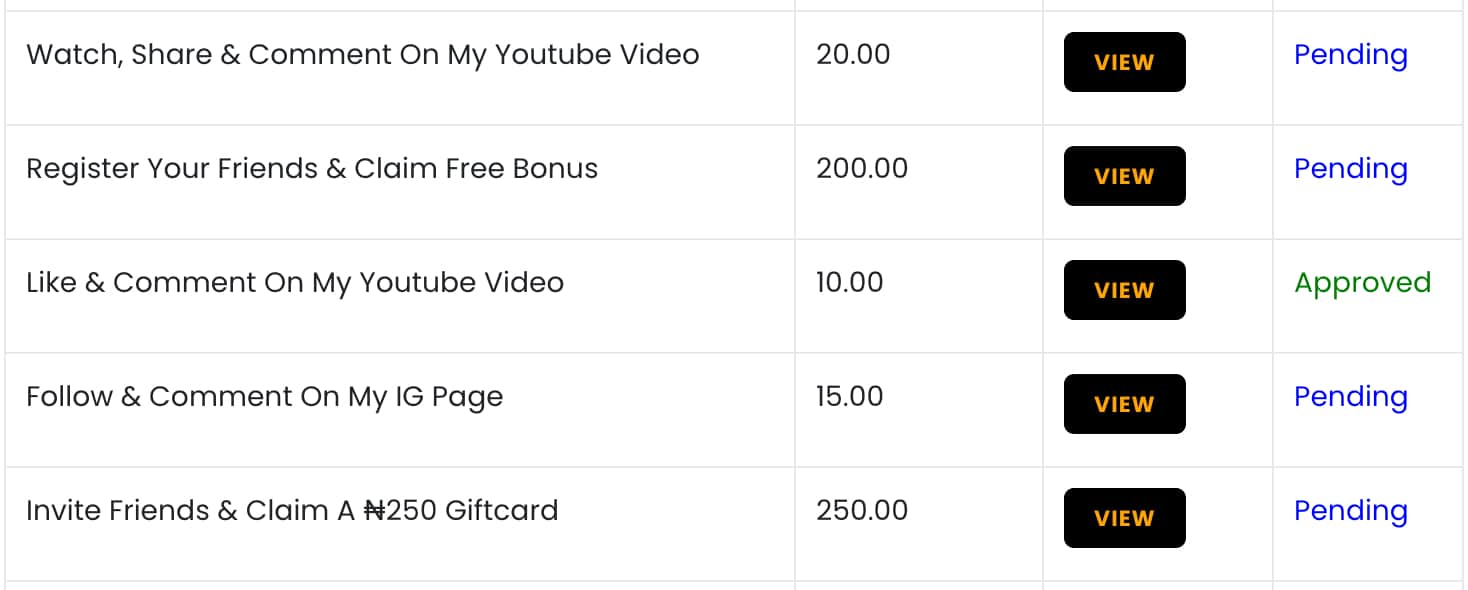
Task: Click the 250.00 amount cell
Action: [x=862, y=511]
